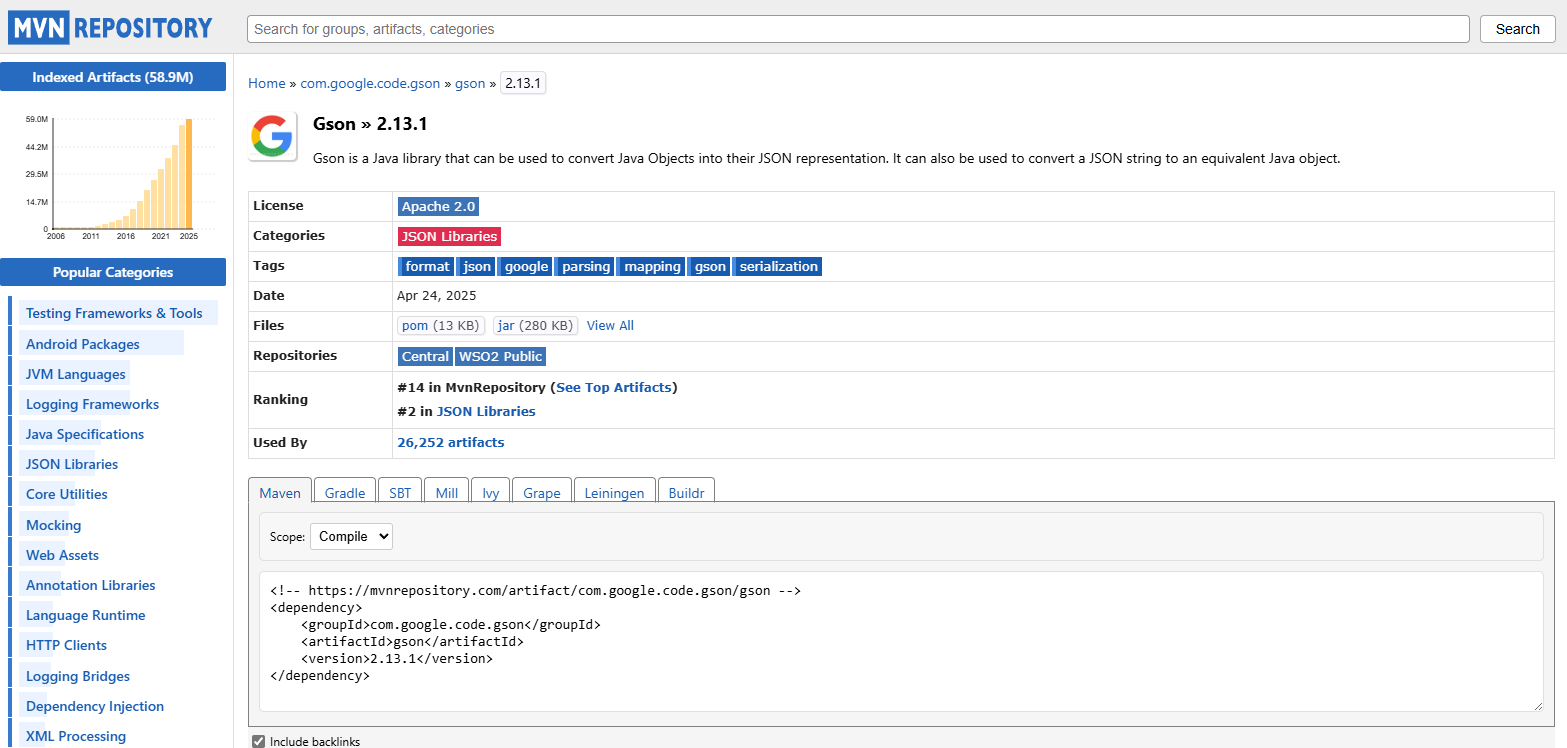The height and width of the screenshot is (748, 1567).
Task: Click the parsing tag
Action: (x=584, y=266)
